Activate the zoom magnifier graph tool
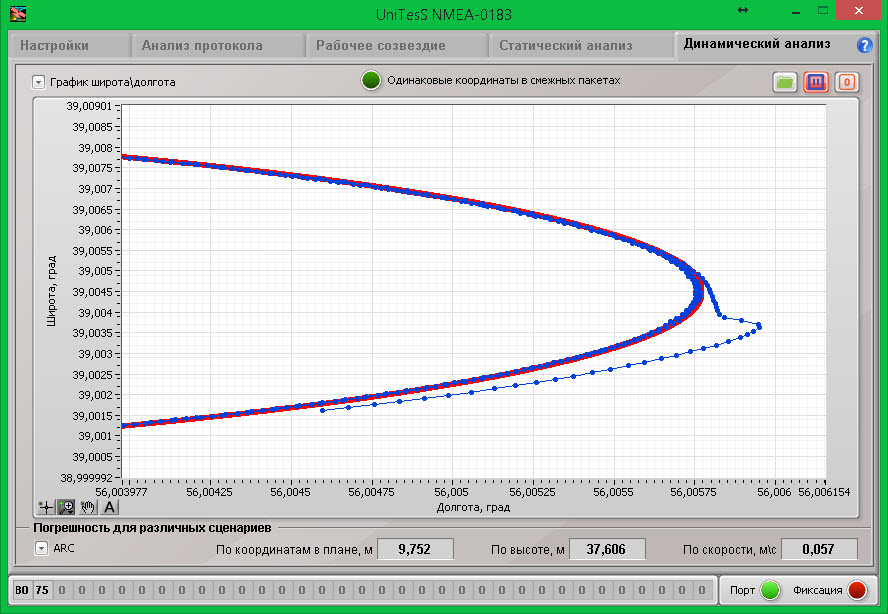 [66, 507]
